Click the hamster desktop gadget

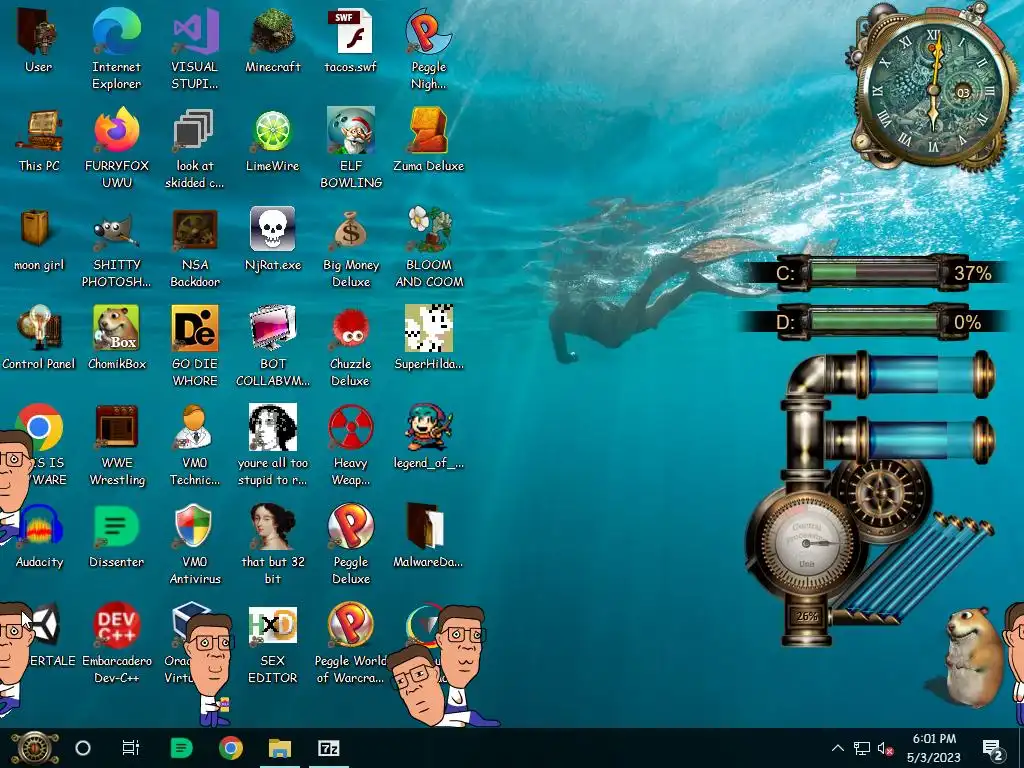(972, 657)
